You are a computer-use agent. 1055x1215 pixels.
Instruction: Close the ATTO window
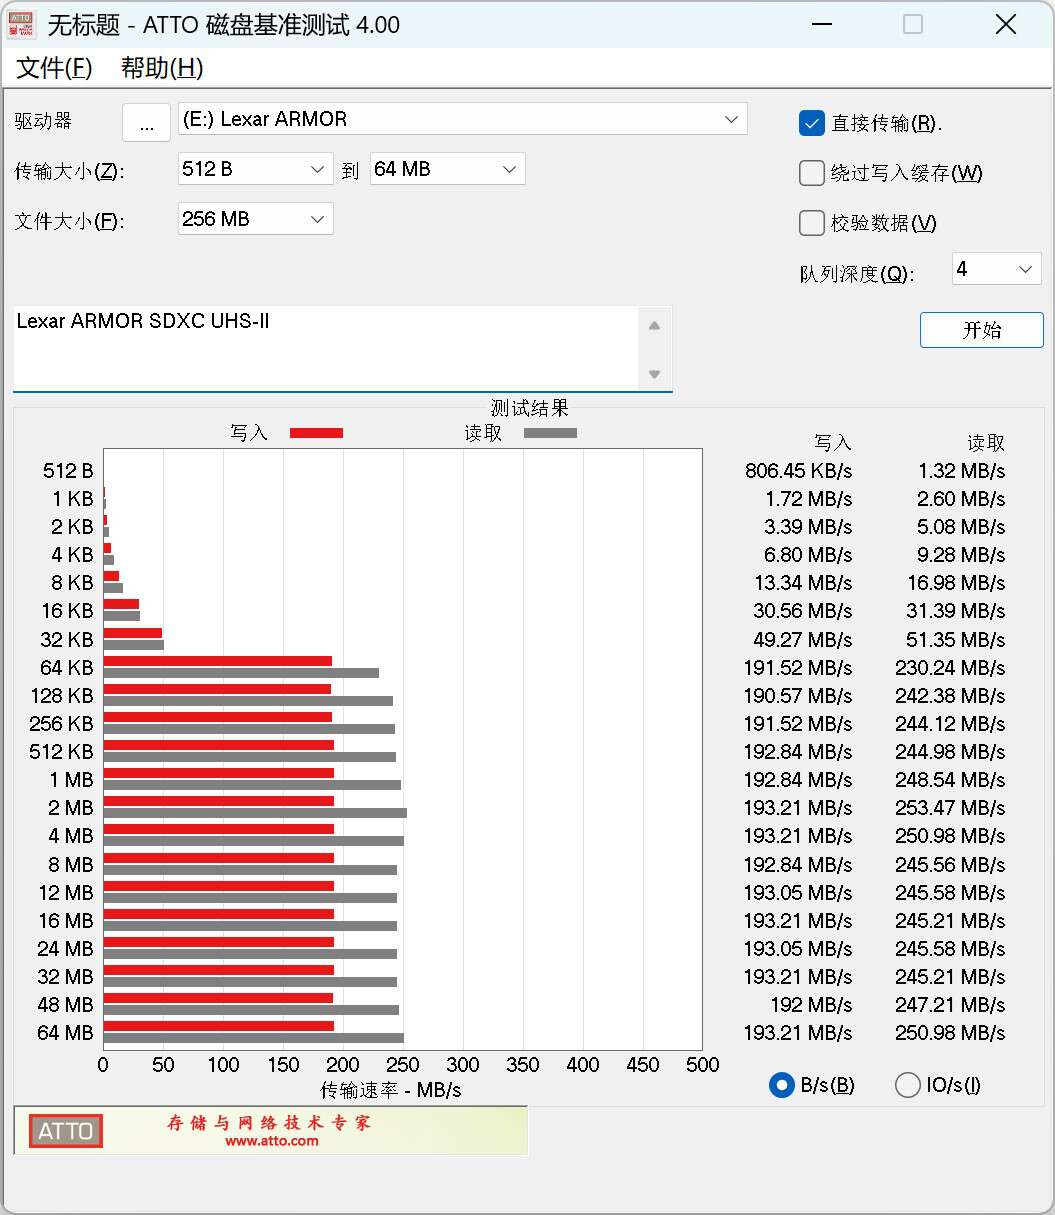click(1006, 25)
